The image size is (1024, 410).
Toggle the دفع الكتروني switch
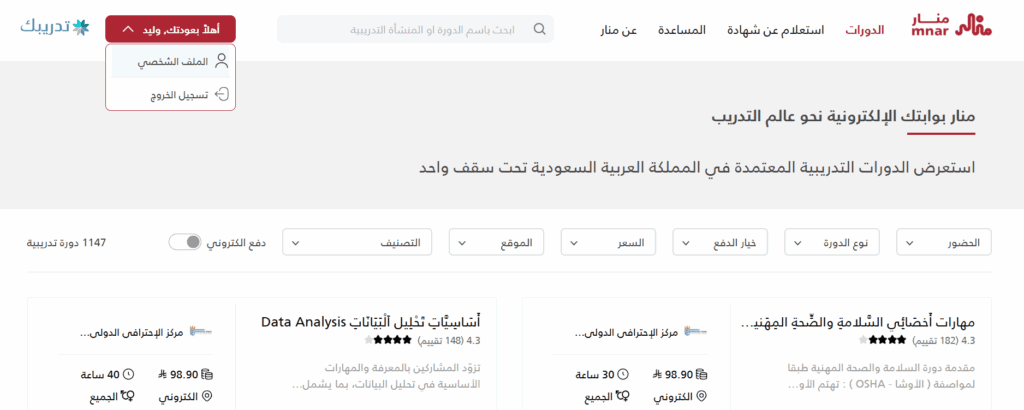(185, 242)
